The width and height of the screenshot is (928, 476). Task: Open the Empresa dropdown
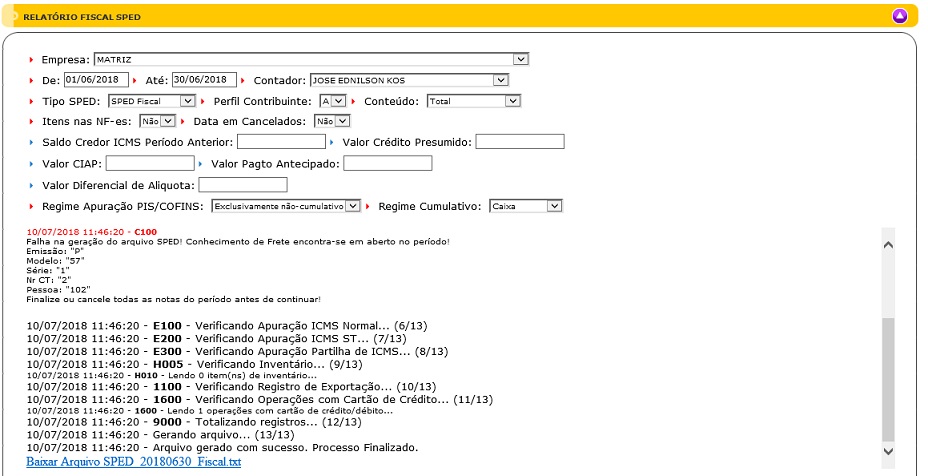click(310, 59)
